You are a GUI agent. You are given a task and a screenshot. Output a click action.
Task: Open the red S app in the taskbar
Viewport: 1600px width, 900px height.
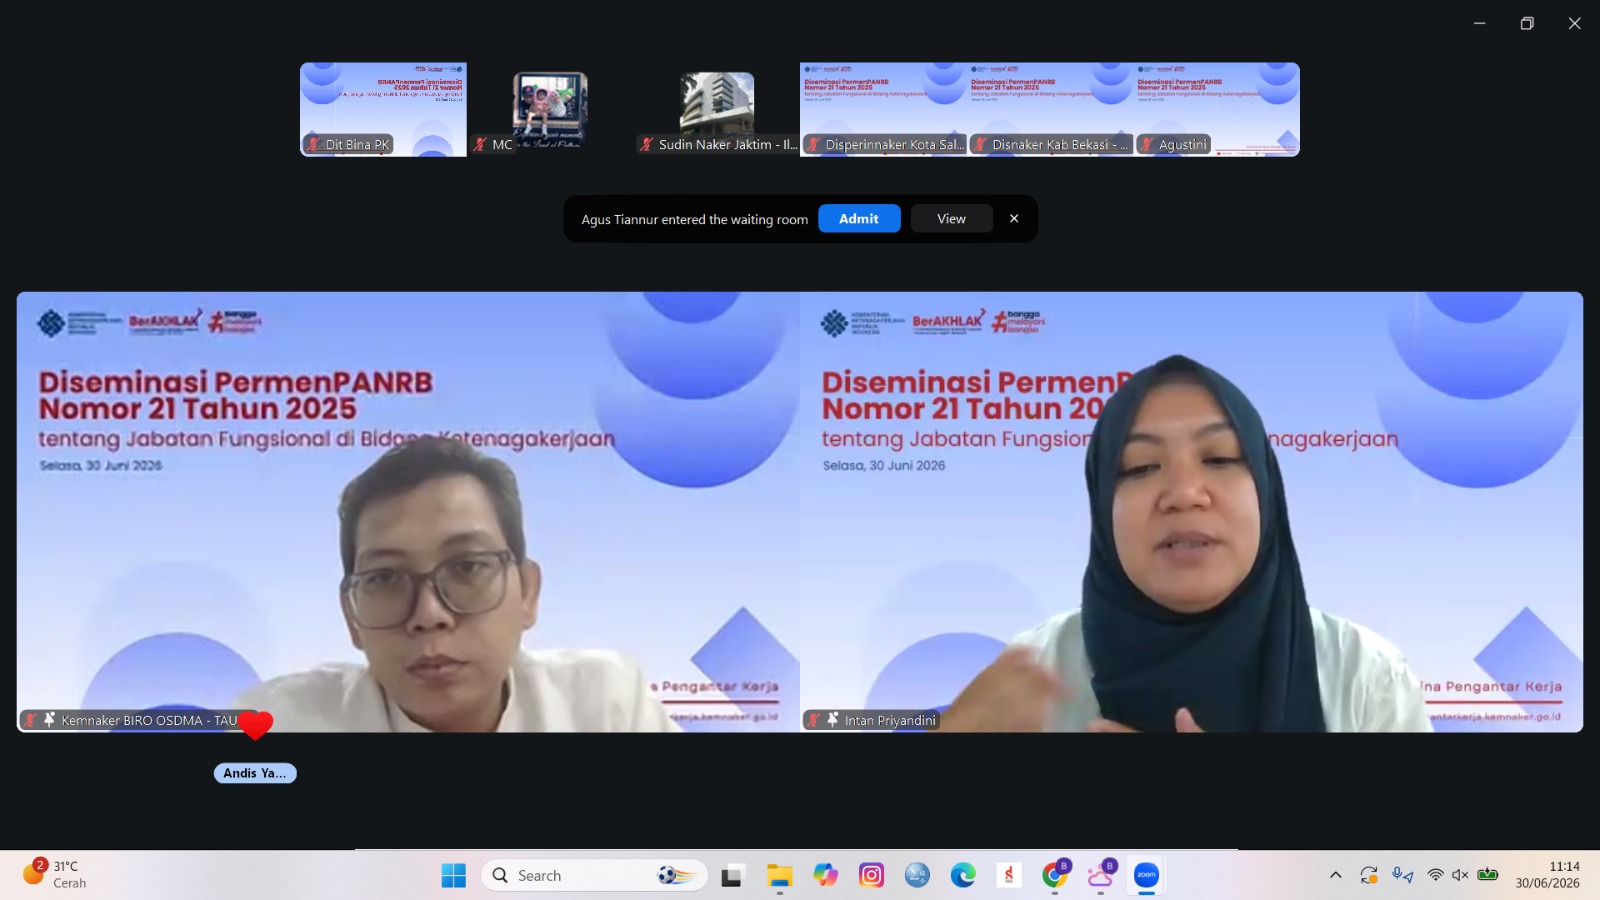[1009, 876]
